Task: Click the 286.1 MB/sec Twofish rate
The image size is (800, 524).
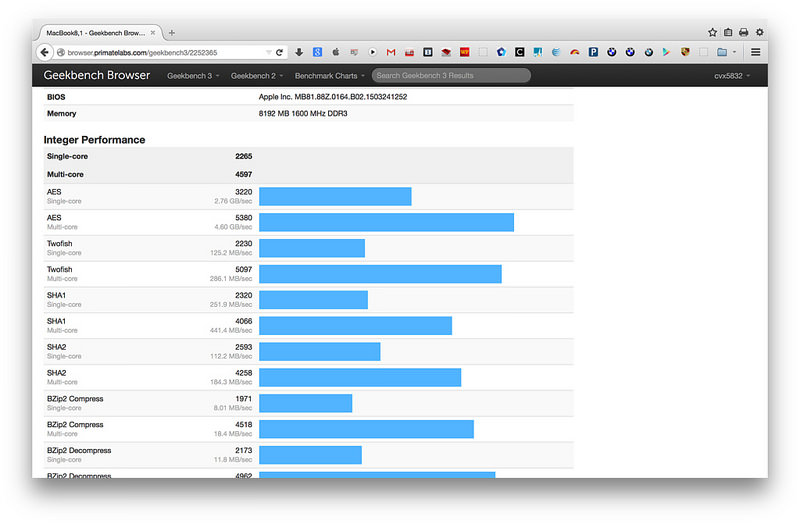Action: pos(231,279)
